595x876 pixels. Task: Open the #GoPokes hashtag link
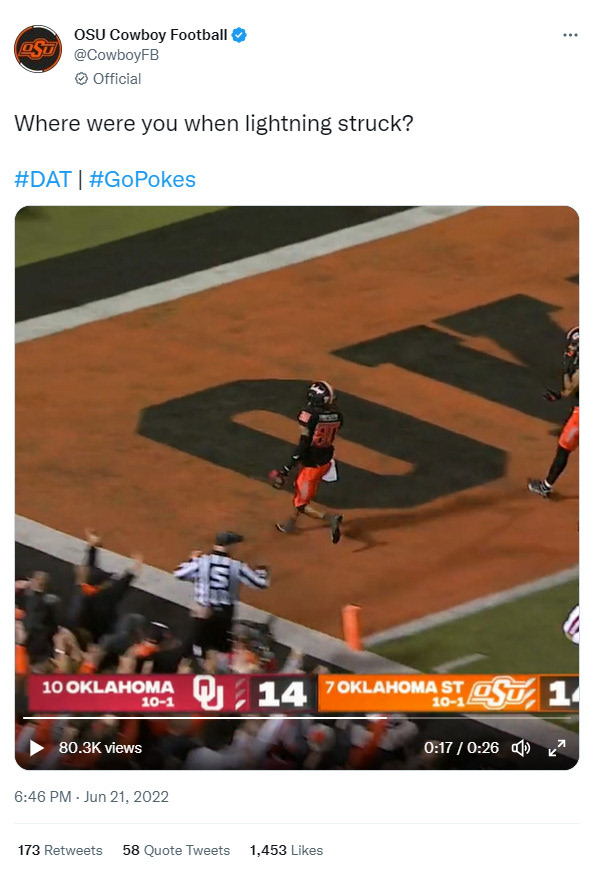point(142,179)
